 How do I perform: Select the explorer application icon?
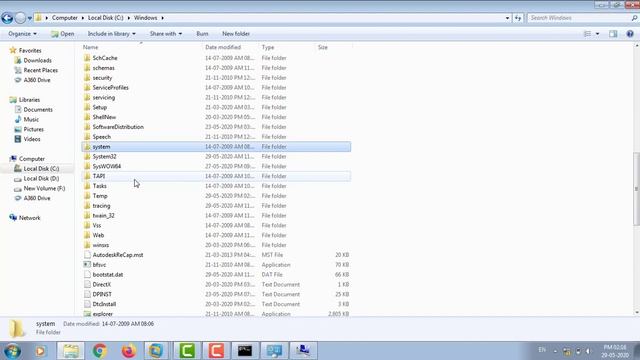pos(87,314)
